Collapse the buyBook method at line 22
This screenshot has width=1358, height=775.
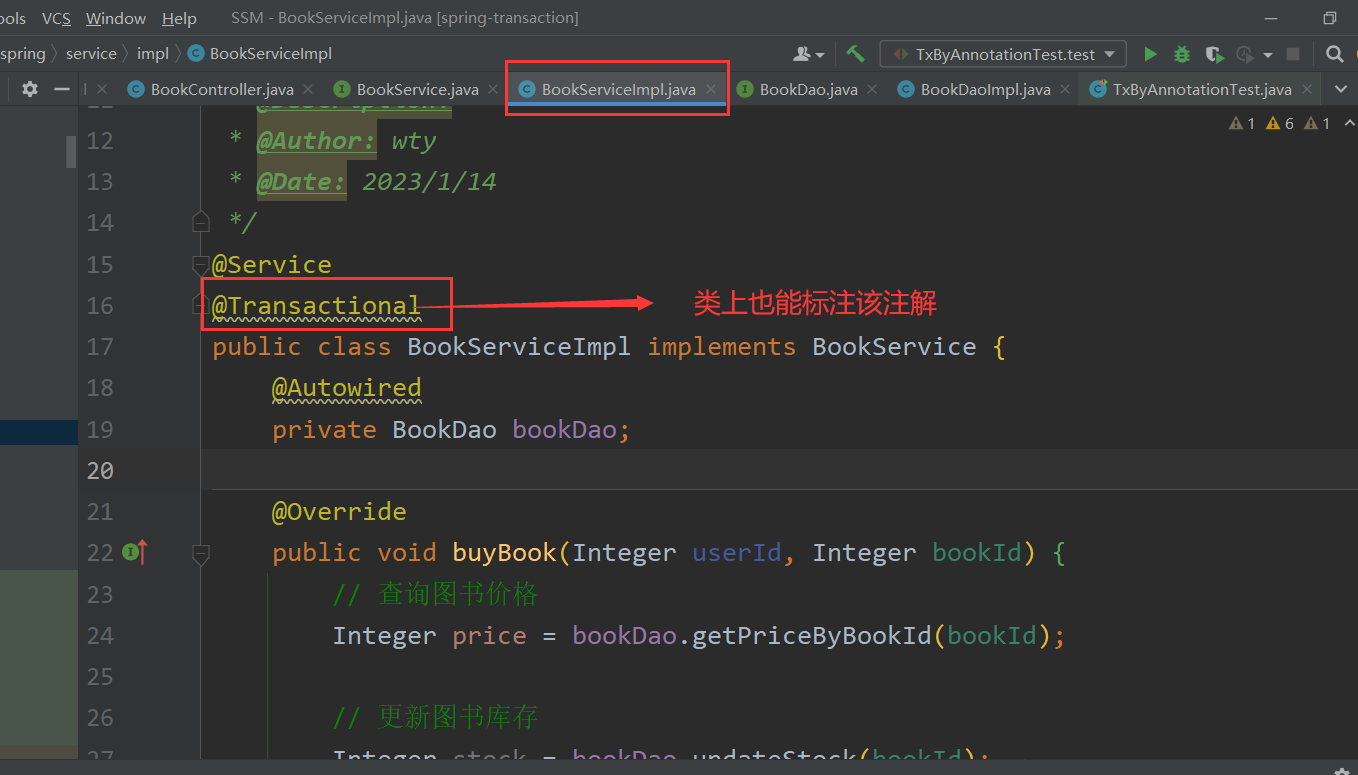201,552
